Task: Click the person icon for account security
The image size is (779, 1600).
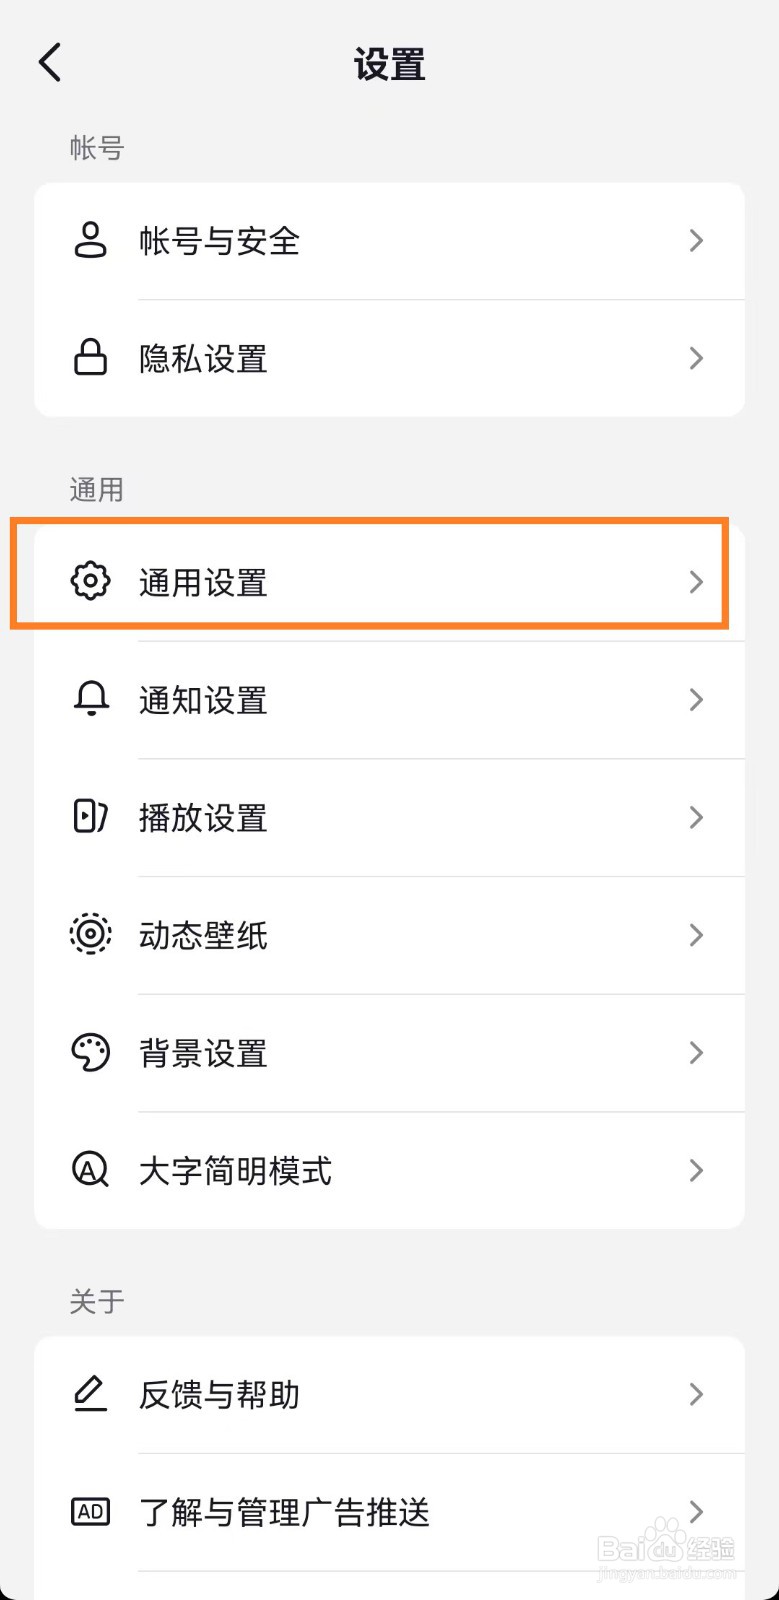Action: (x=90, y=241)
